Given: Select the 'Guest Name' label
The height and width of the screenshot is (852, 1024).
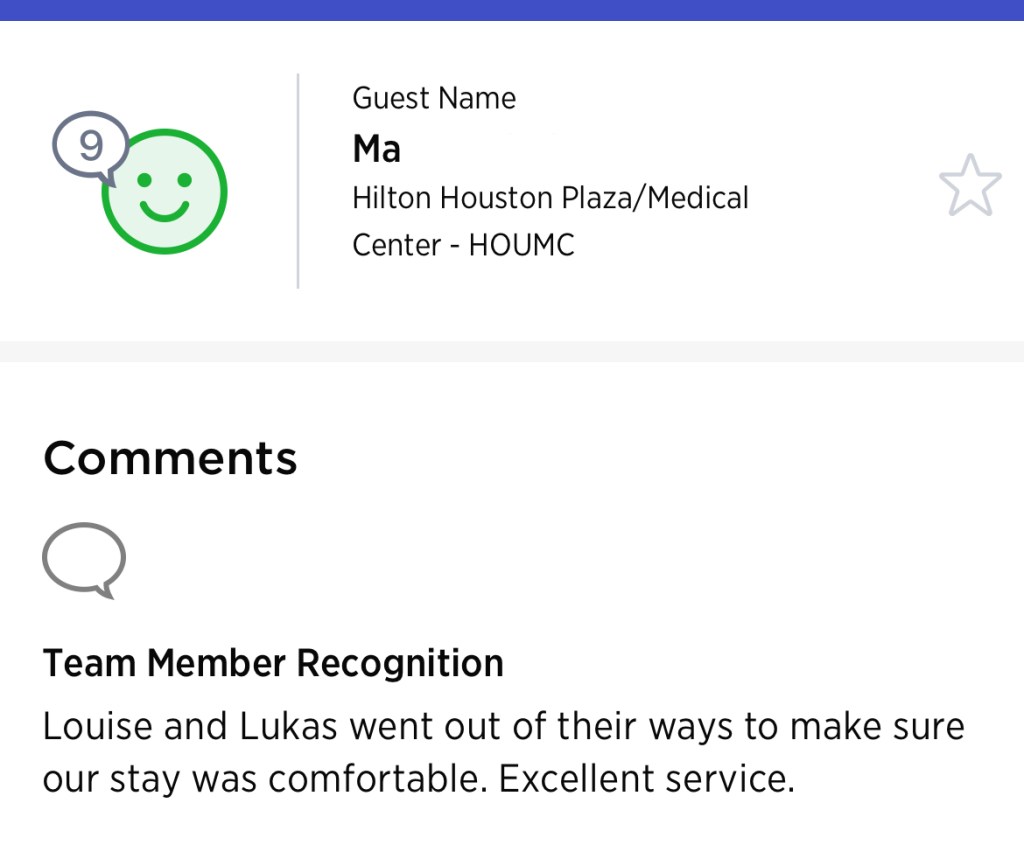Looking at the screenshot, I should coord(434,98).
